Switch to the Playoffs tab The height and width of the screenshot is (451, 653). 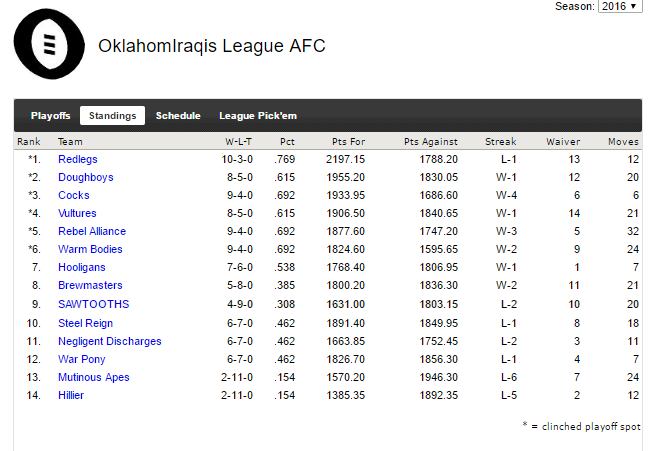(50, 116)
